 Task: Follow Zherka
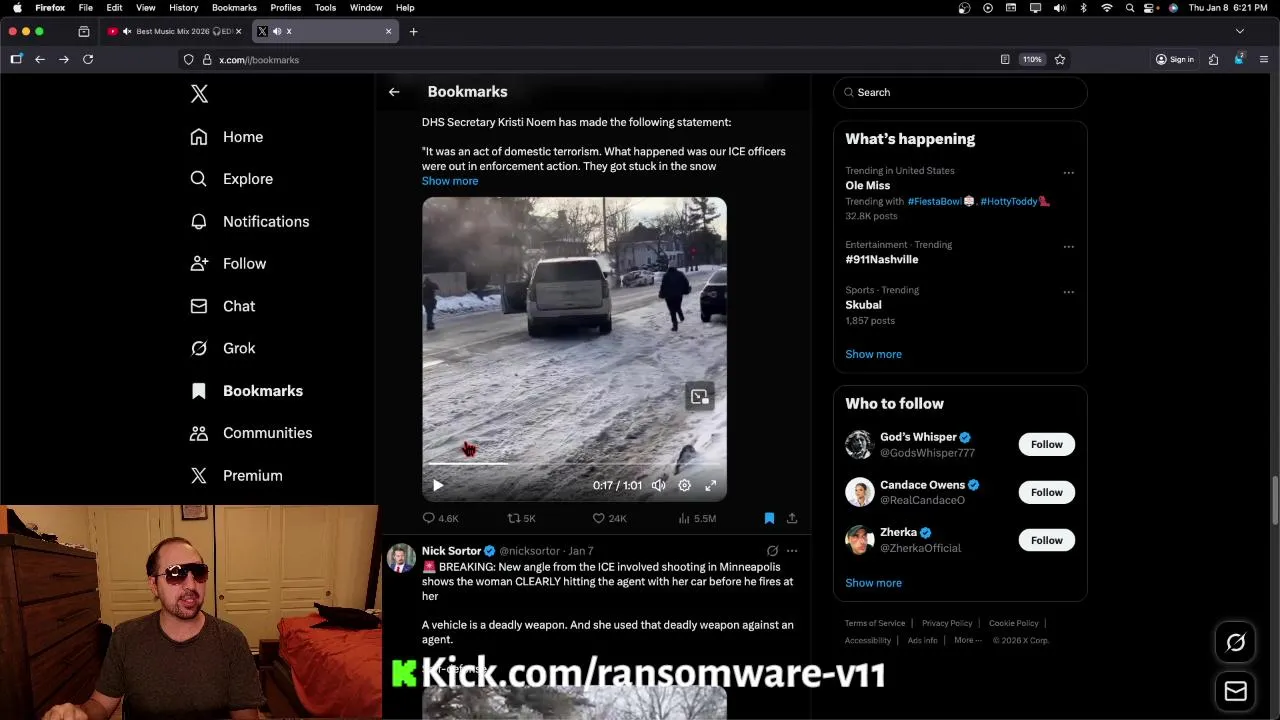[1046, 540]
